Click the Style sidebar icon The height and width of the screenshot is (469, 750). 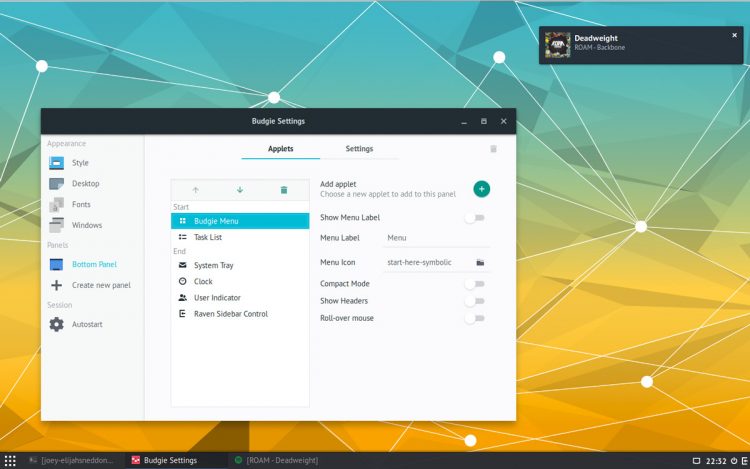tap(56, 163)
